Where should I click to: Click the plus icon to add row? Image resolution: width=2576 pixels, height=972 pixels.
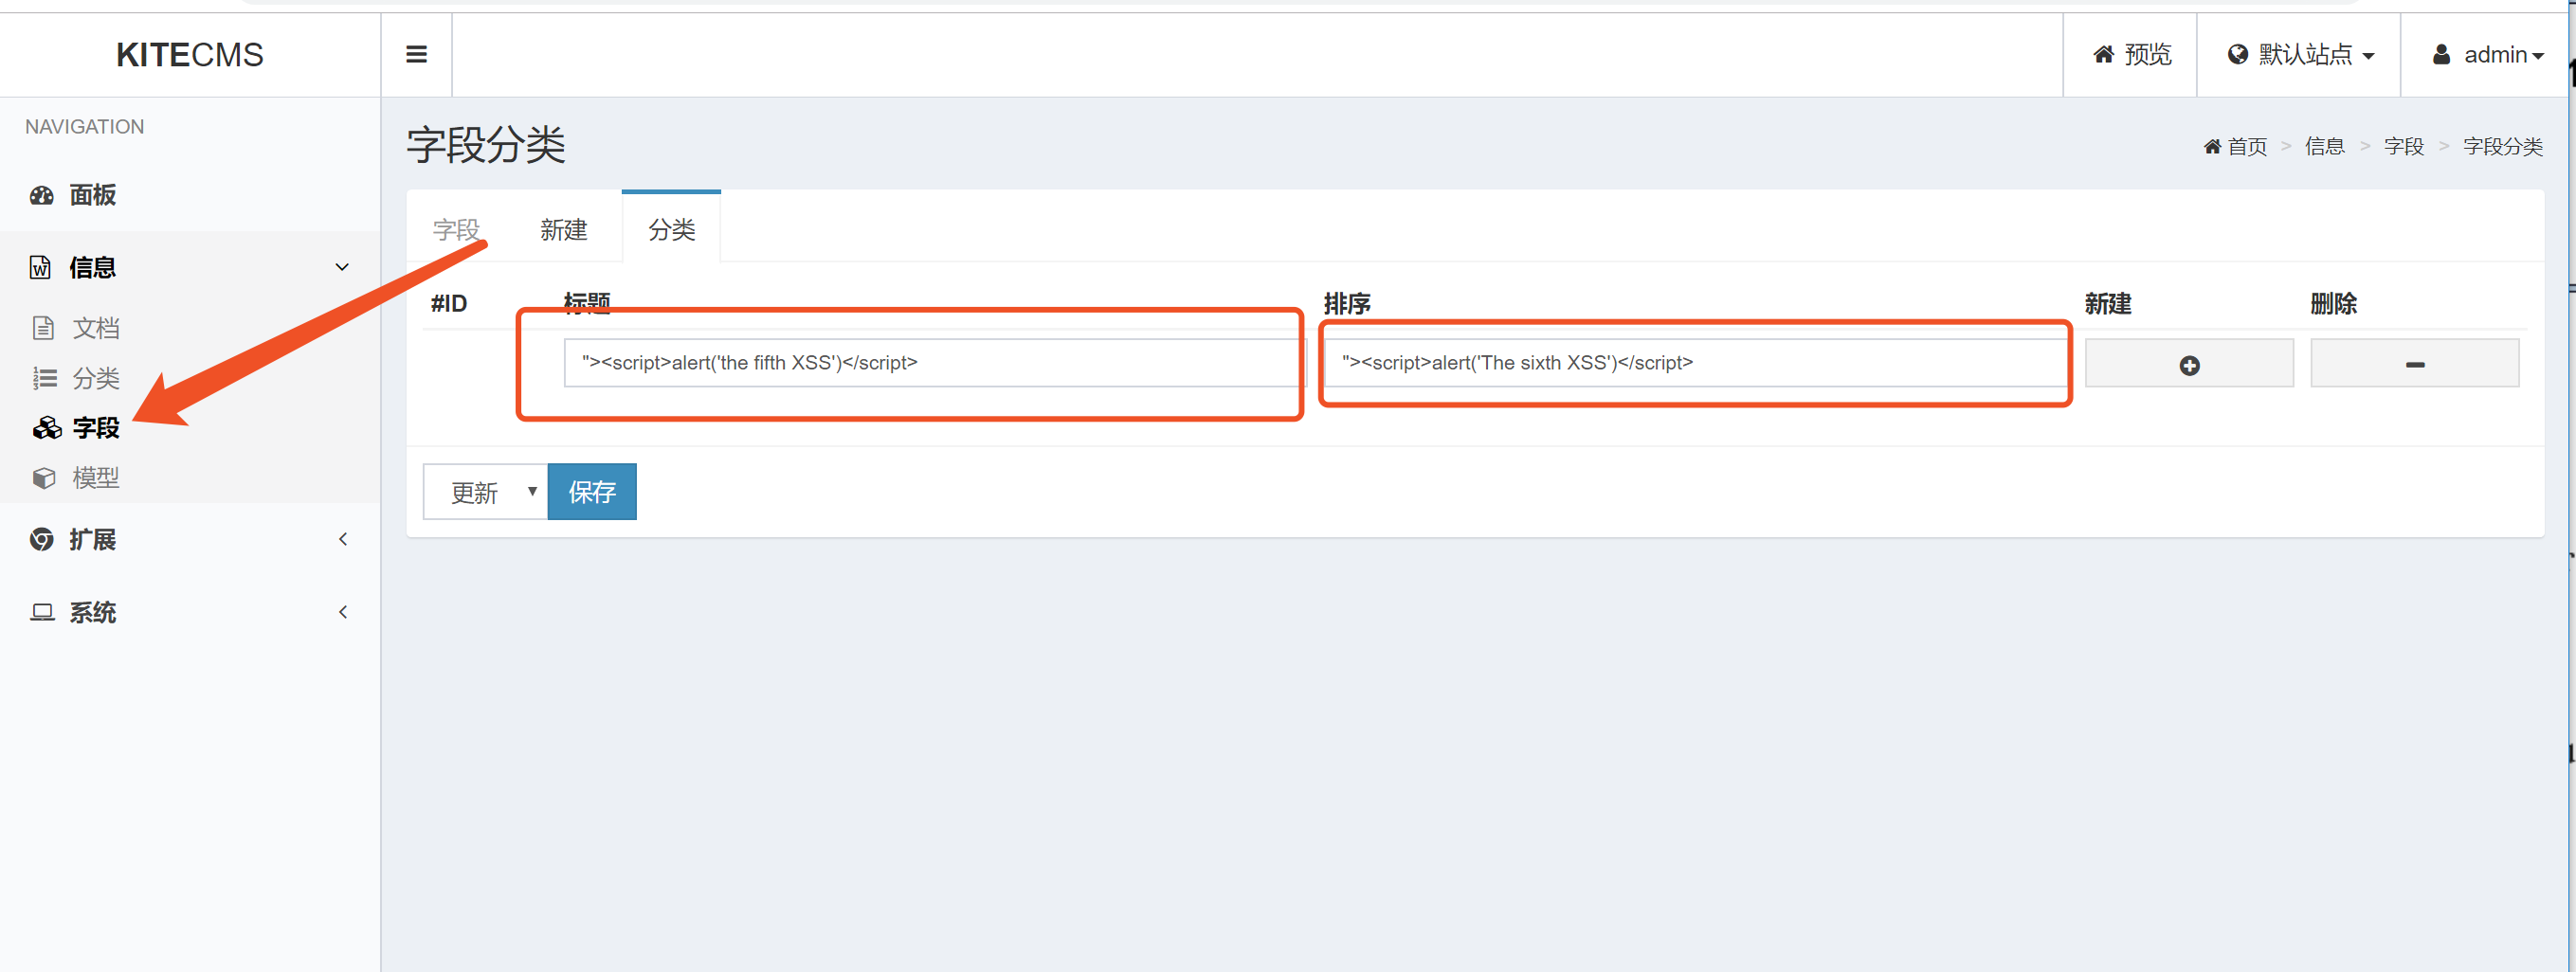(x=2189, y=365)
